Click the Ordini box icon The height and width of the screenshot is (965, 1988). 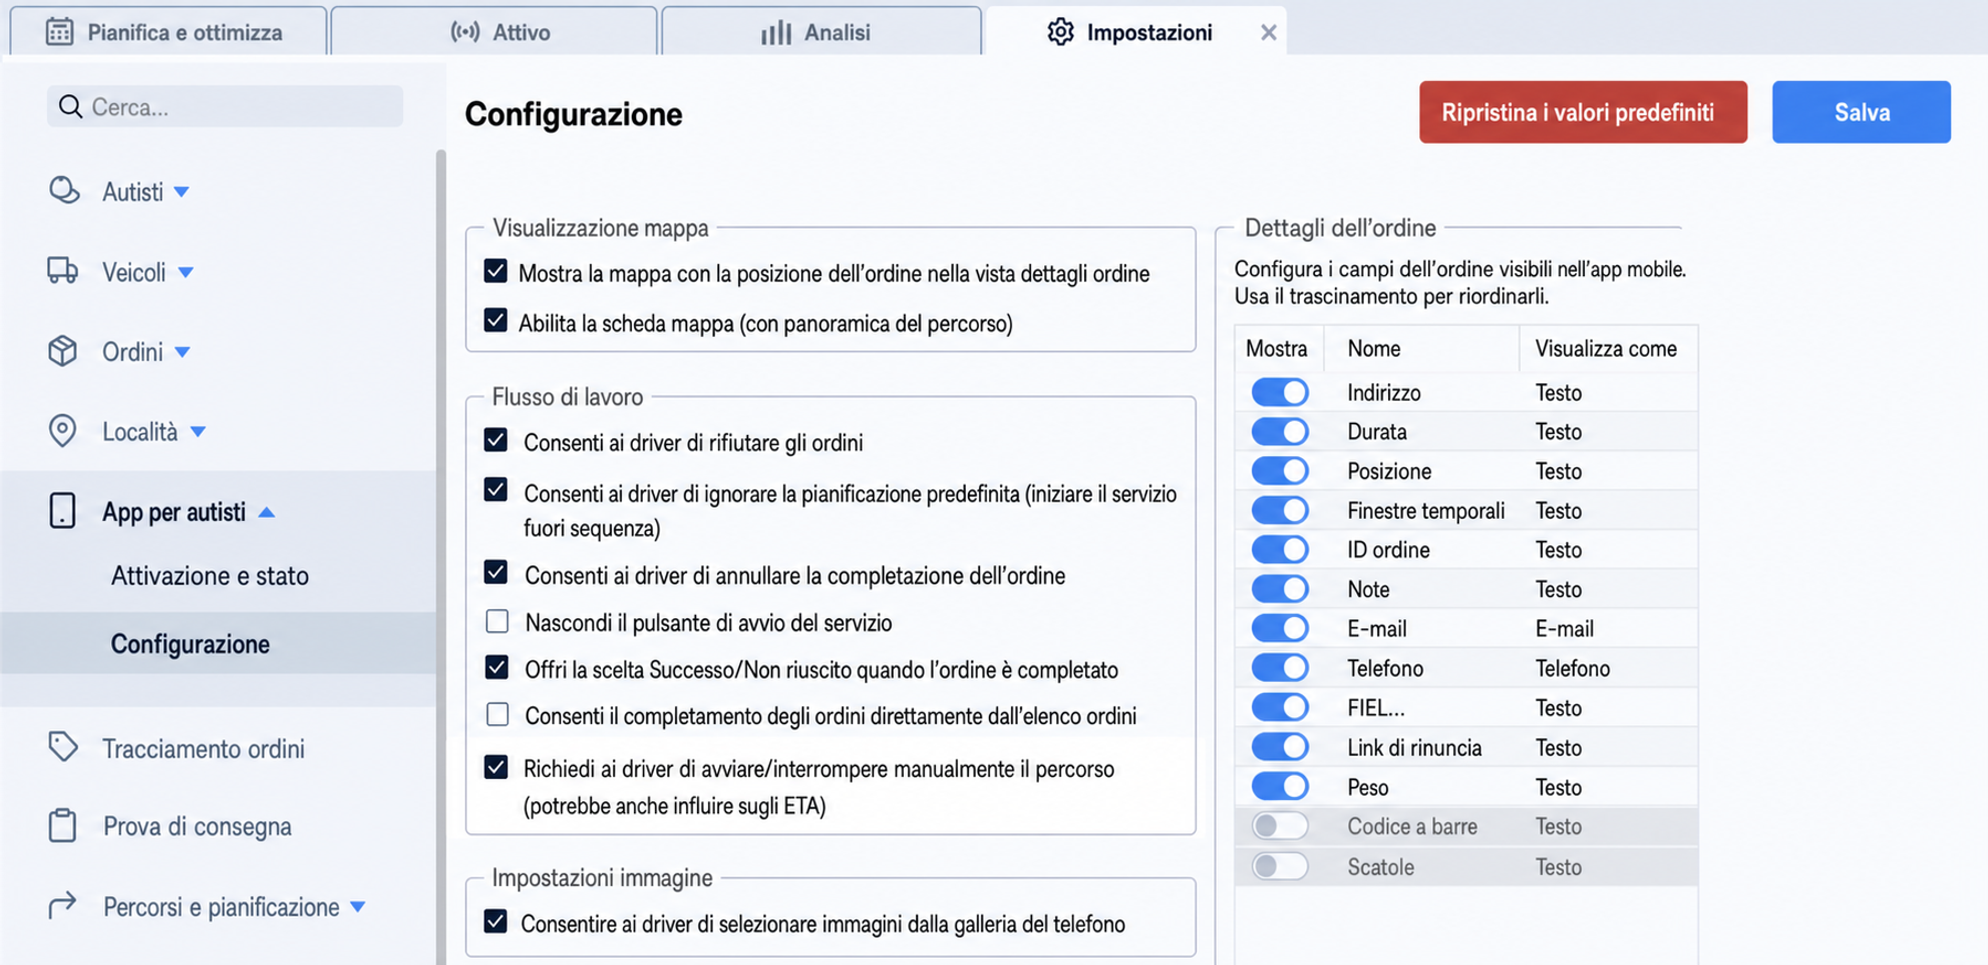63,351
